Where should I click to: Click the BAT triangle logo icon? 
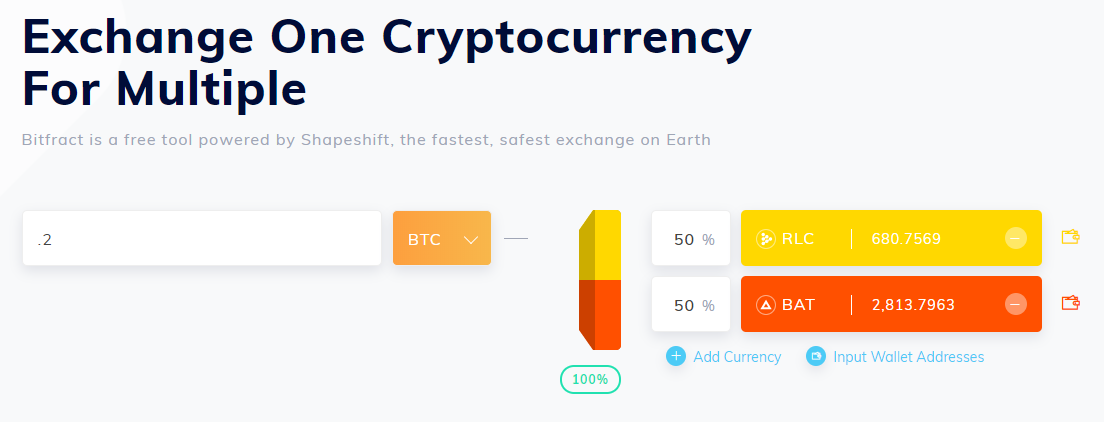coord(767,304)
